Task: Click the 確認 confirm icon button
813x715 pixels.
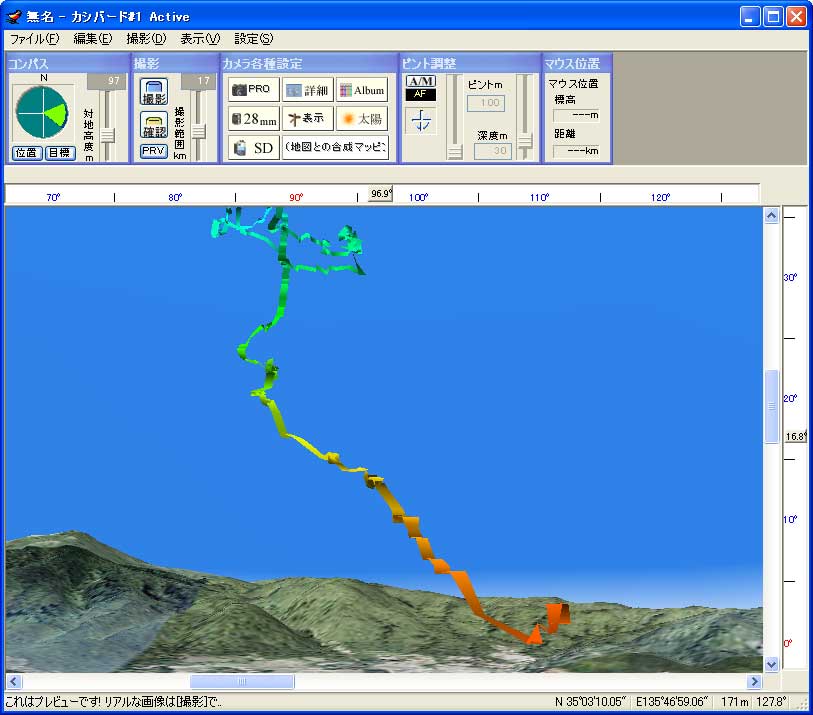Action: tap(153, 126)
